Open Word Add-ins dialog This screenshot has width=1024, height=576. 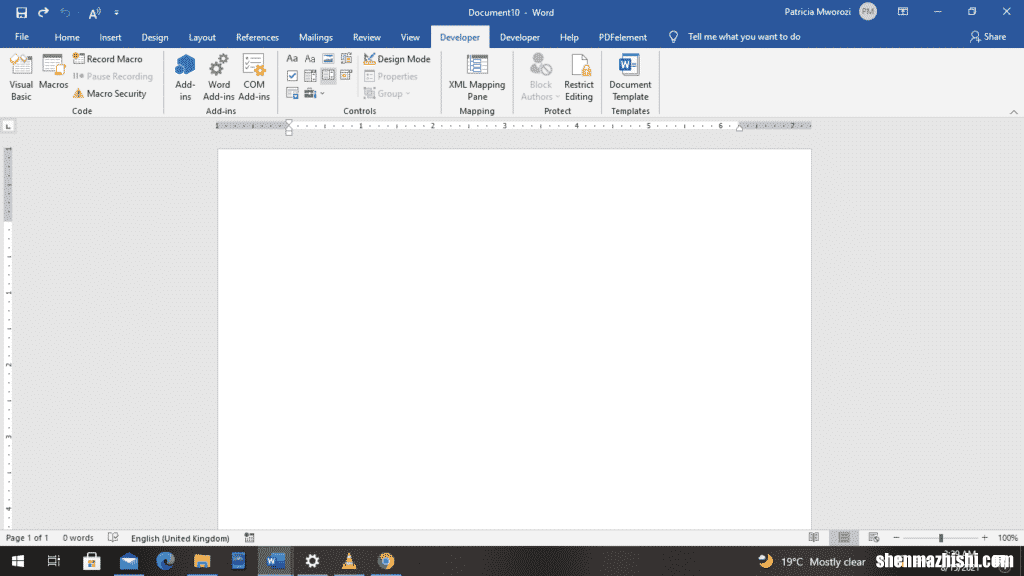[219, 77]
